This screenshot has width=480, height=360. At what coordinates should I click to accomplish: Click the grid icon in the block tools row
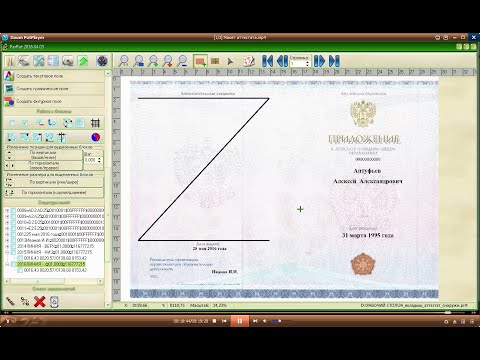pos(95,123)
